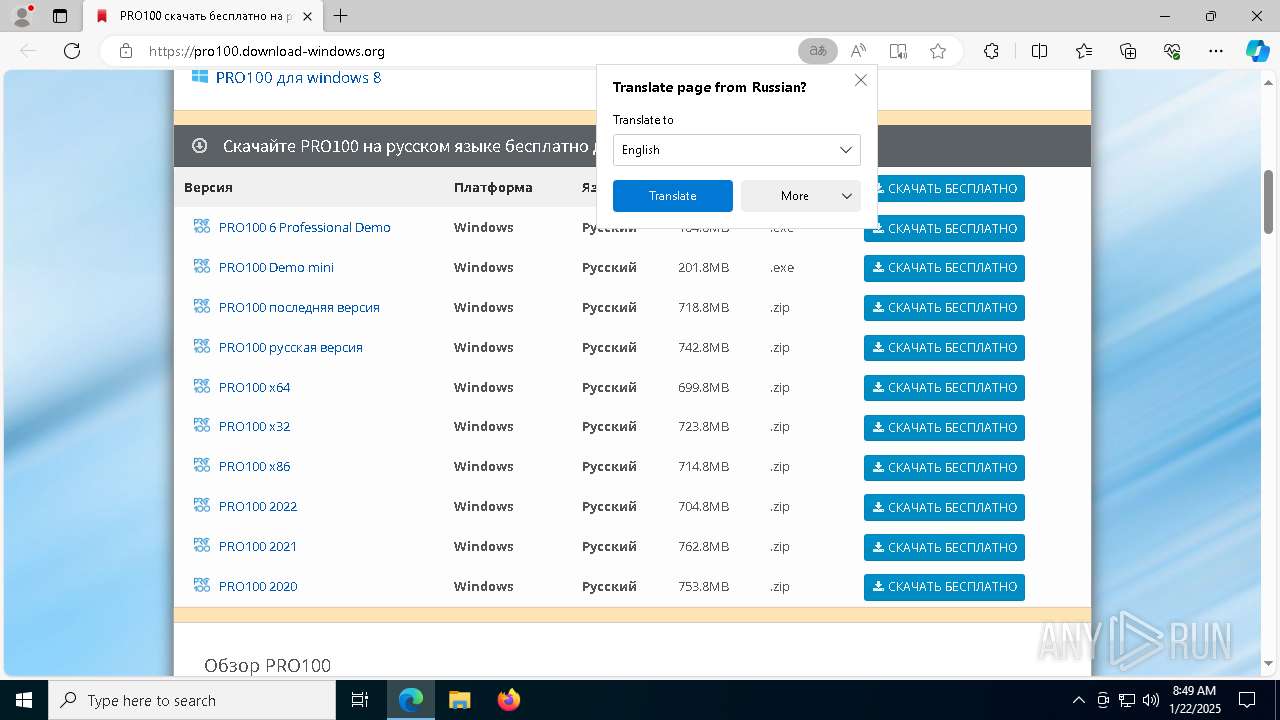
Task: Open the notification center icon
Action: [x=1247, y=700]
